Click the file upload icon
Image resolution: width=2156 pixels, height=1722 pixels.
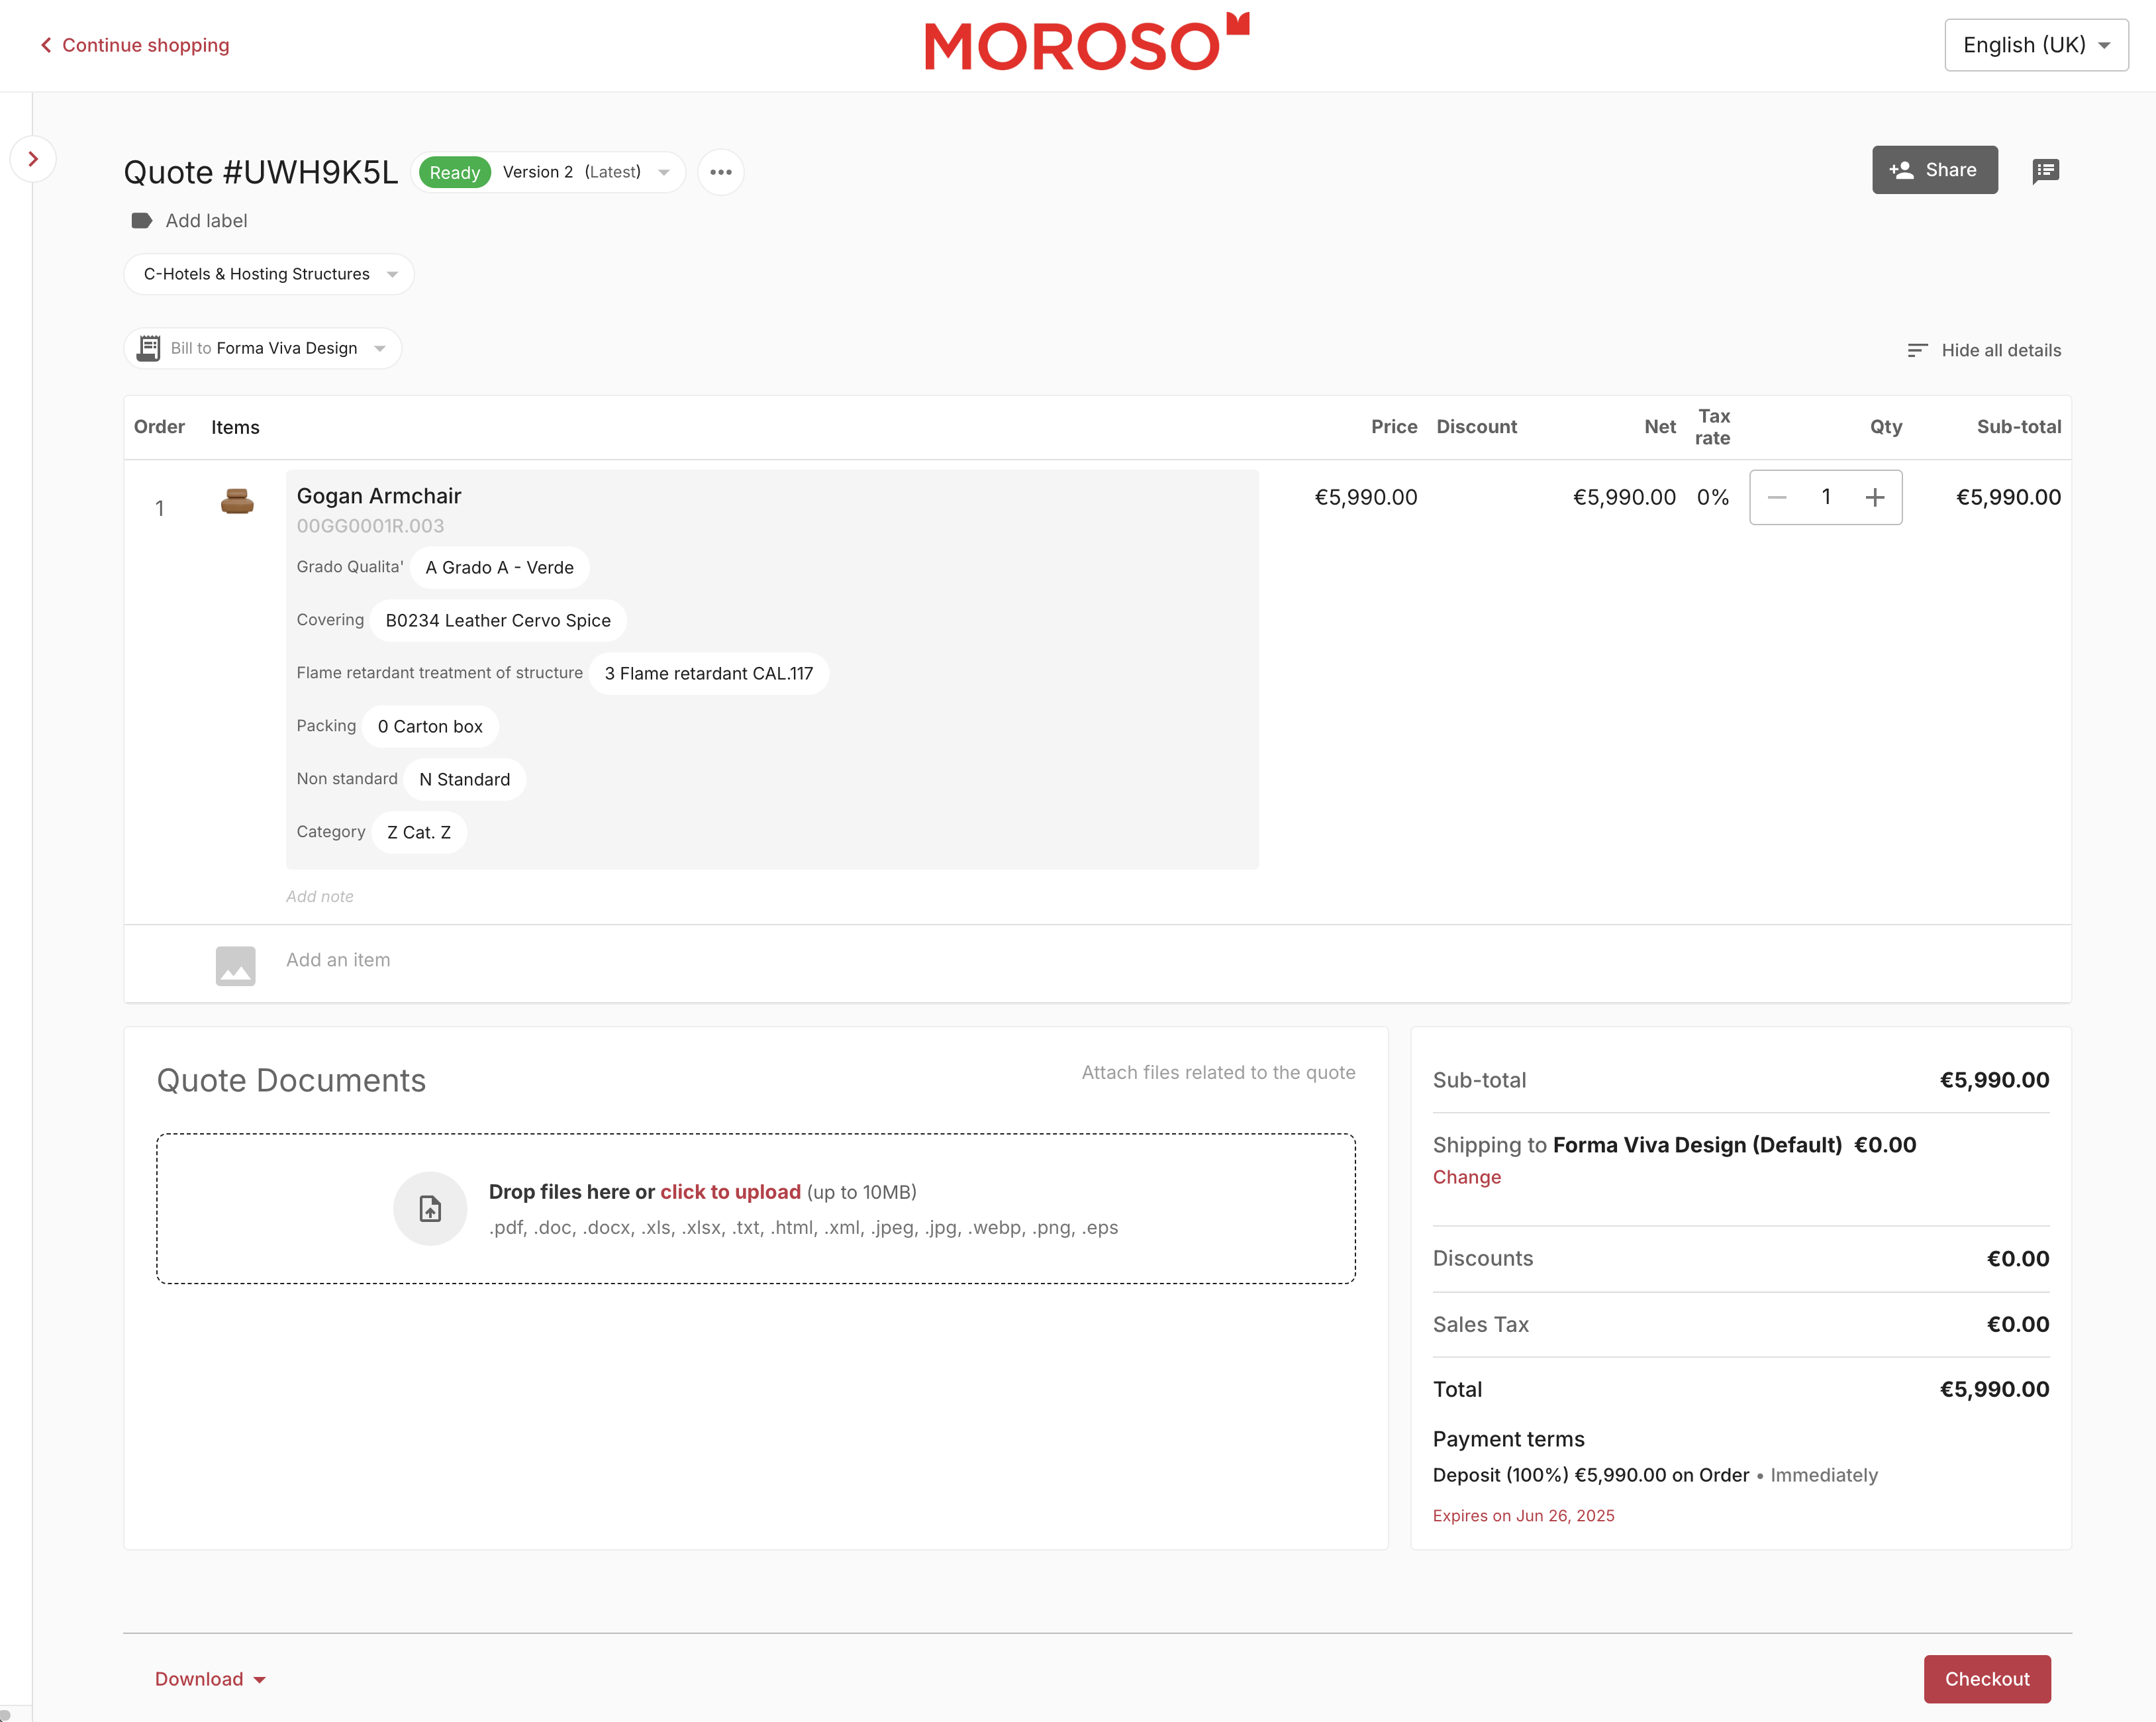(x=430, y=1208)
